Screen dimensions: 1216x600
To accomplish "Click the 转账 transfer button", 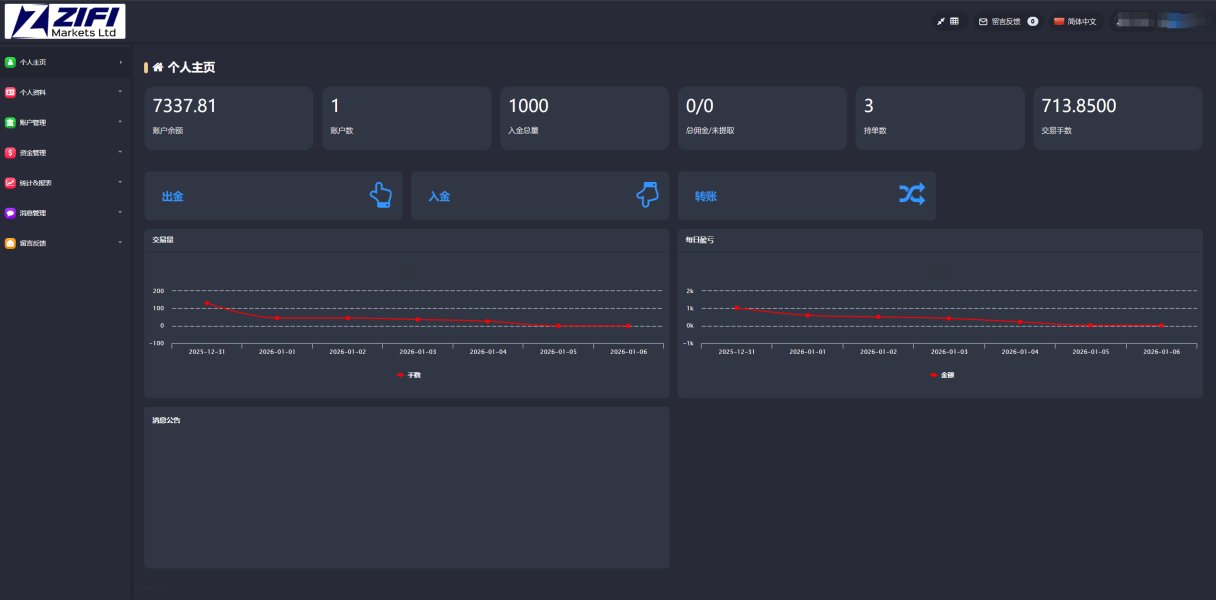I will pos(806,196).
